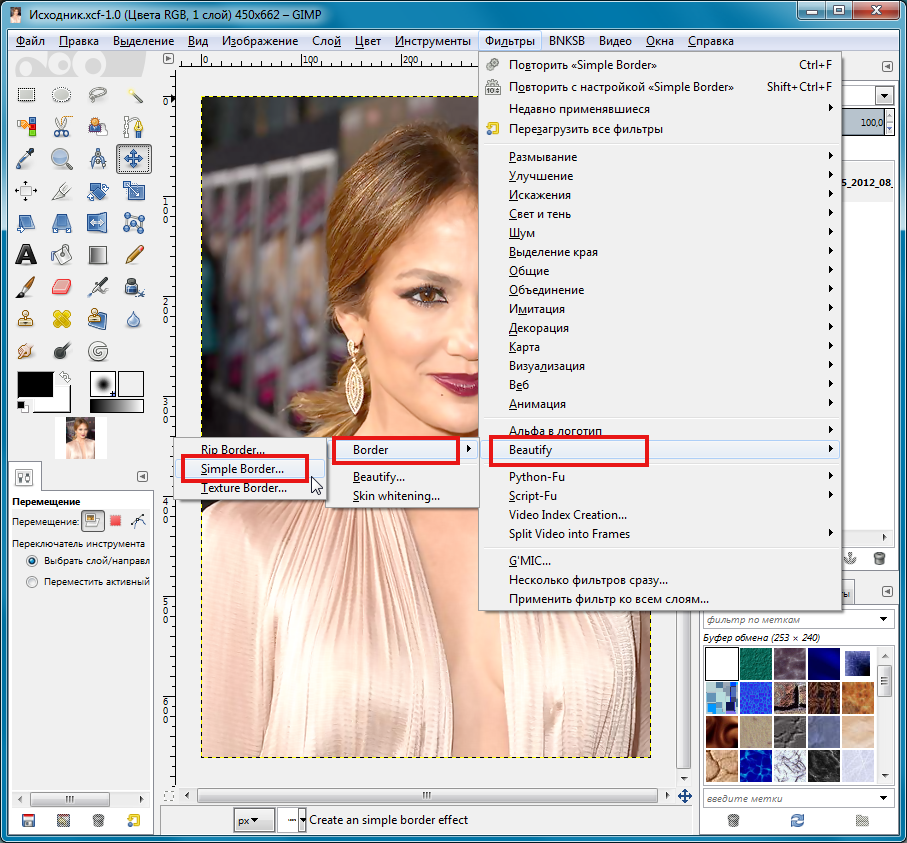Select the Smudge tool
This screenshot has width=907, height=843.
tap(26, 351)
